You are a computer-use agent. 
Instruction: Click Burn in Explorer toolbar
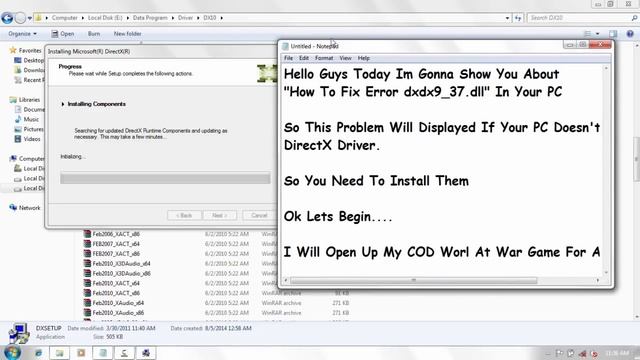point(94,33)
